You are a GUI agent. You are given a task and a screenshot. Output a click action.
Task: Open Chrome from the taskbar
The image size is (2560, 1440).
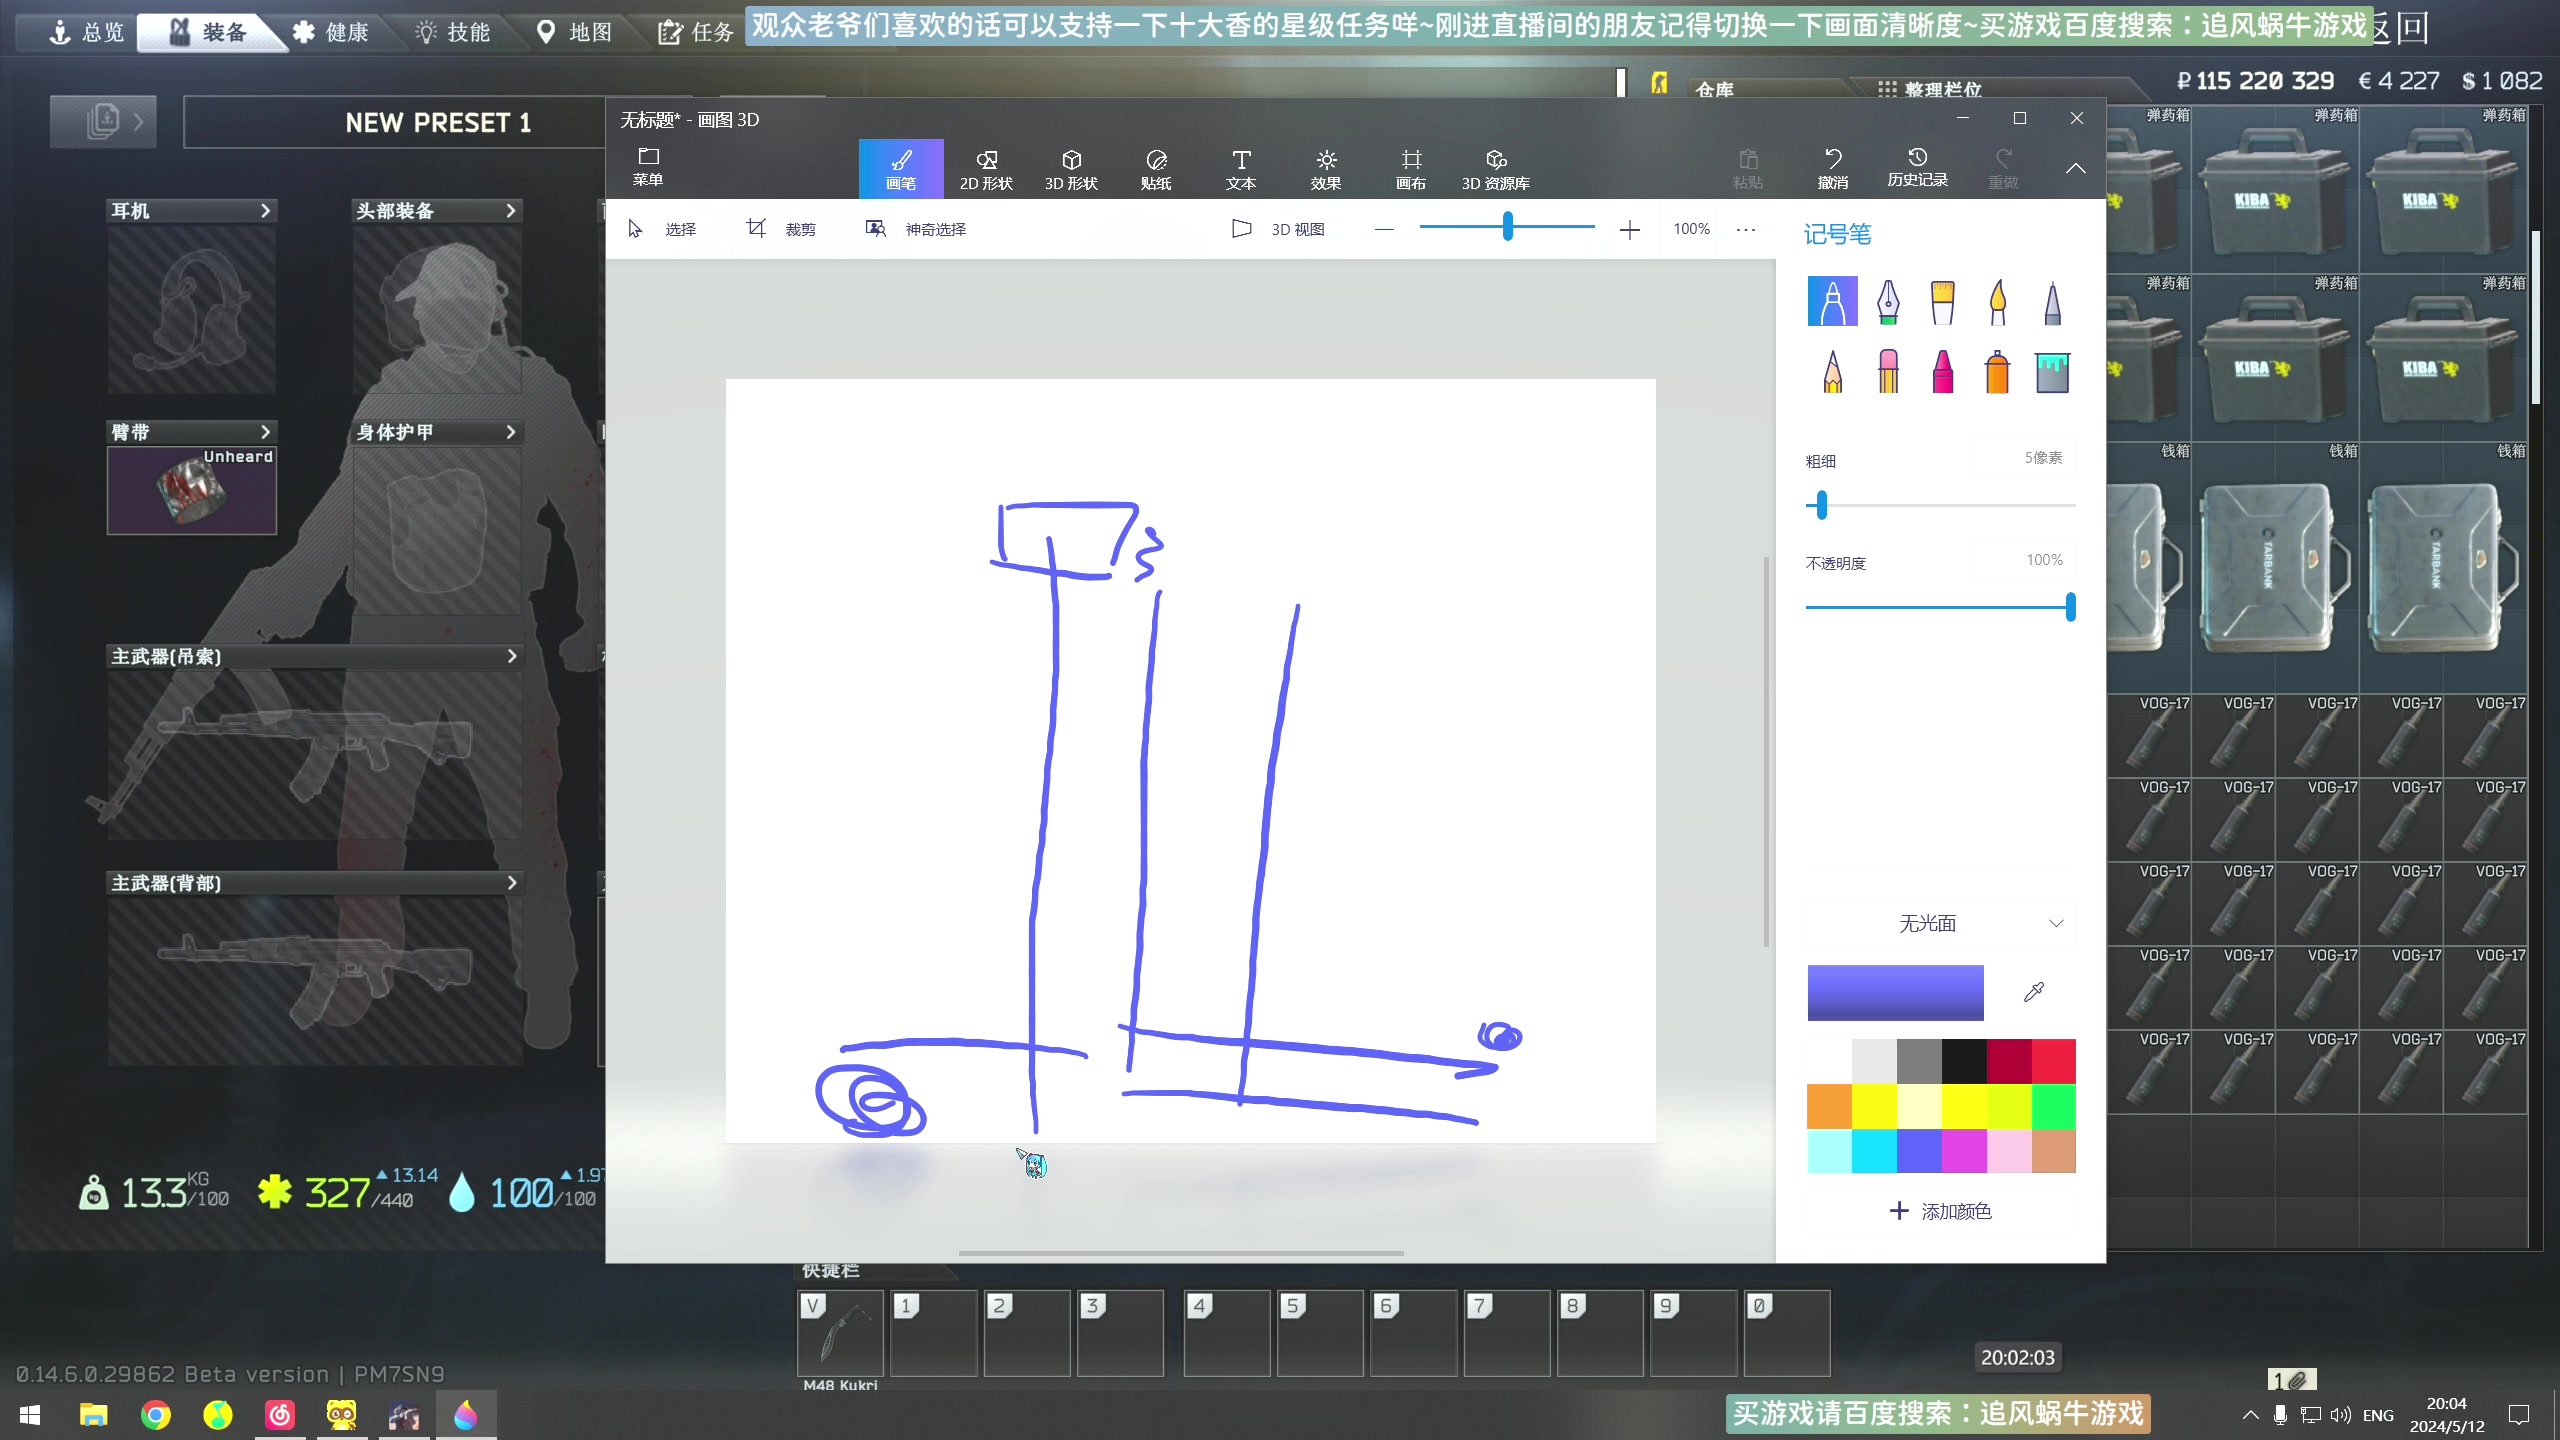(156, 1415)
